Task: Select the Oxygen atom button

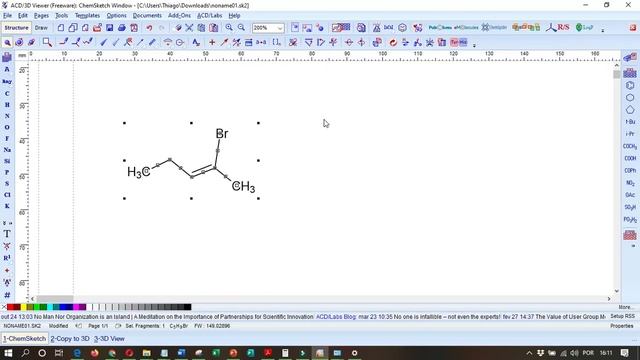Action: pos(7,127)
